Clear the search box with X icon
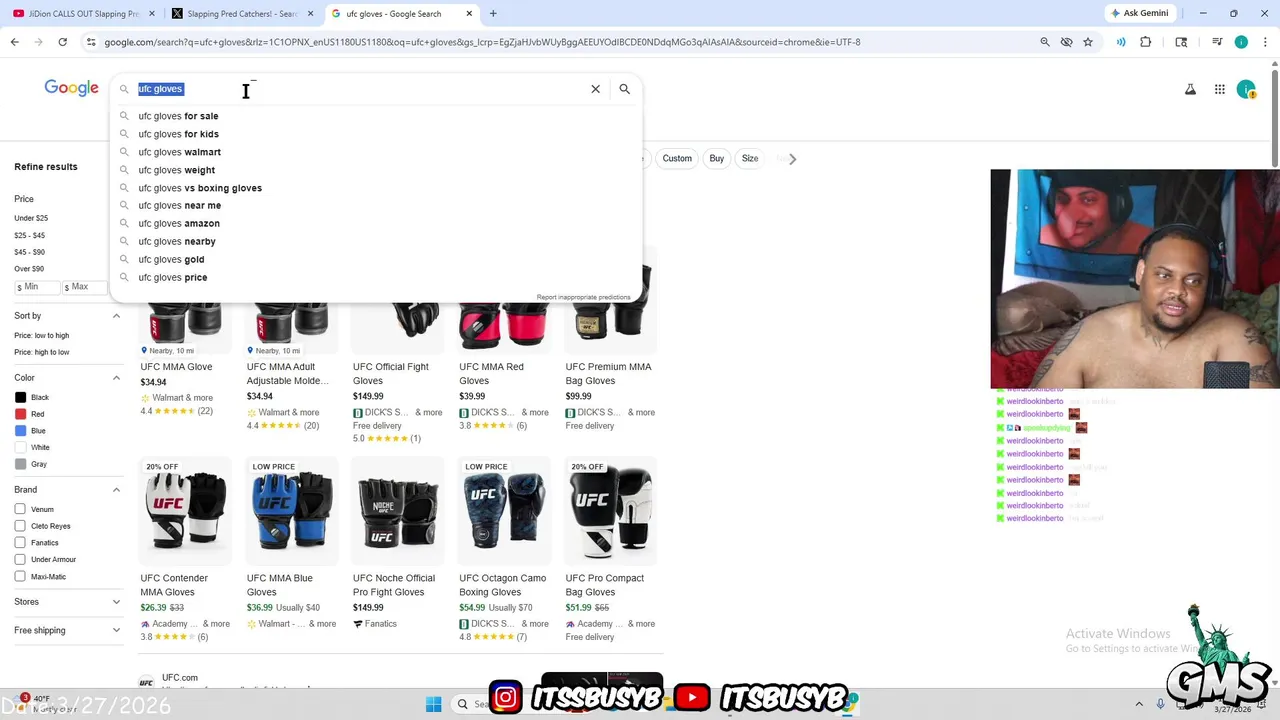Viewport: 1280px width, 720px height. click(x=595, y=89)
